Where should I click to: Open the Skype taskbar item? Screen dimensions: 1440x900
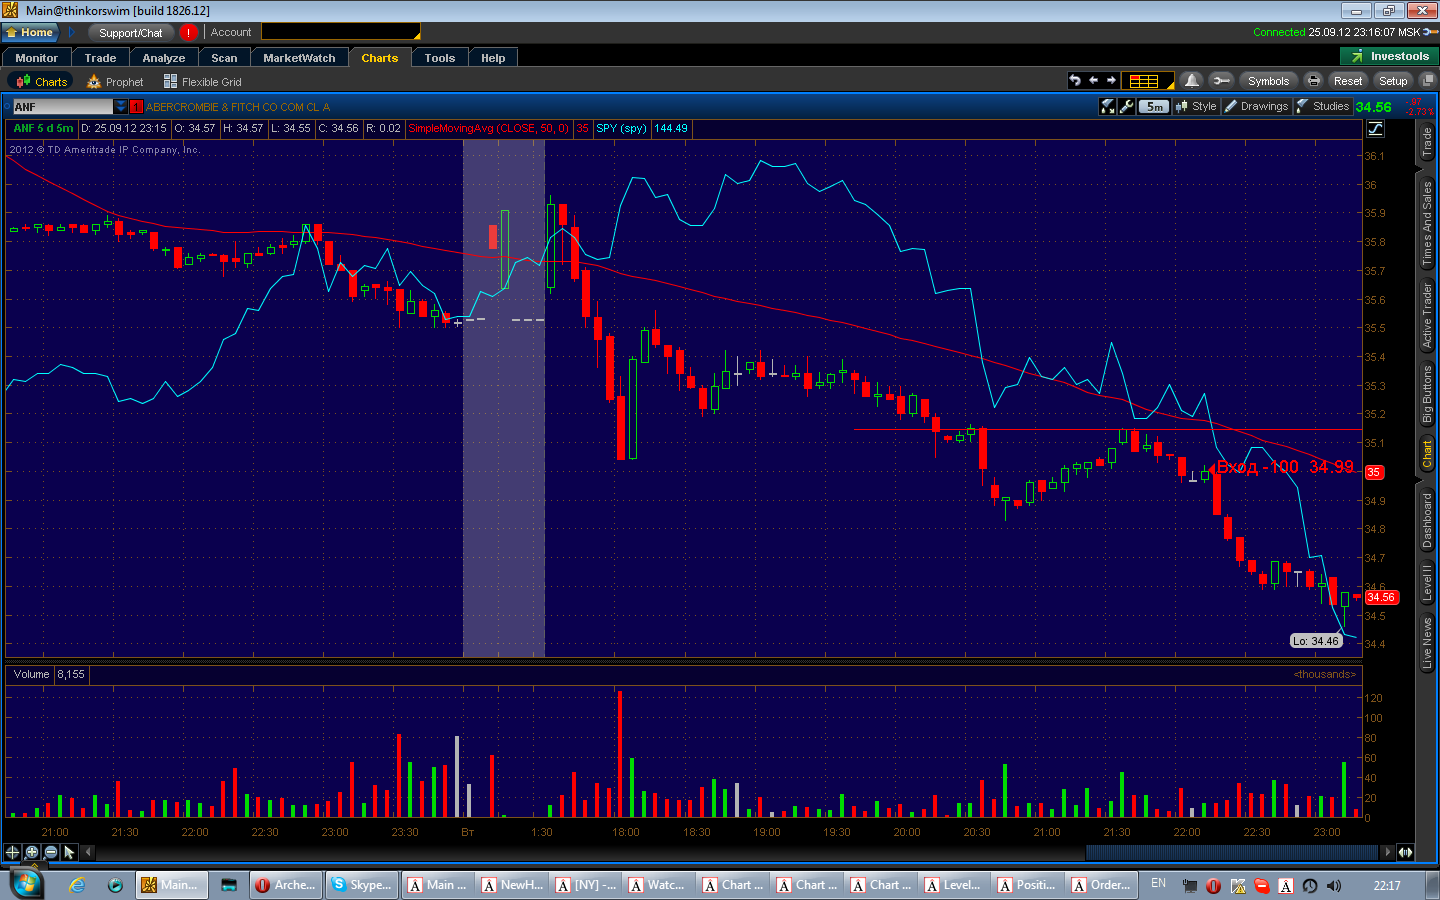(x=361, y=885)
